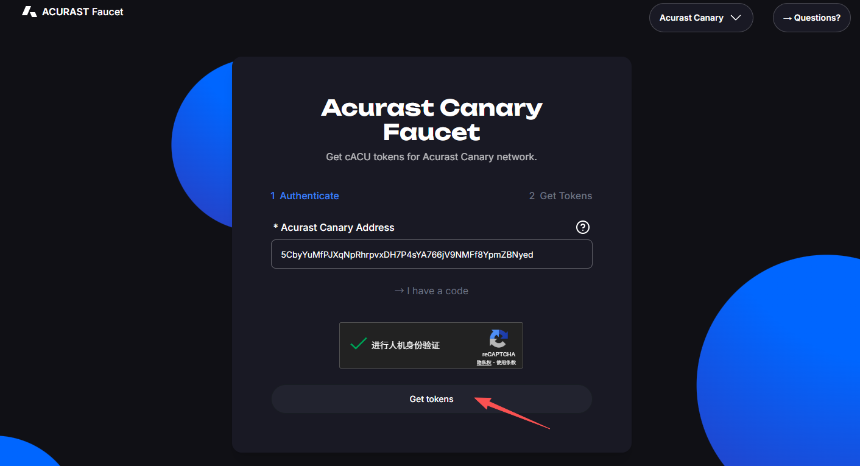Switch to step 1 Authenticate
Viewport: 860px width, 466px height.
[x=304, y=196]
